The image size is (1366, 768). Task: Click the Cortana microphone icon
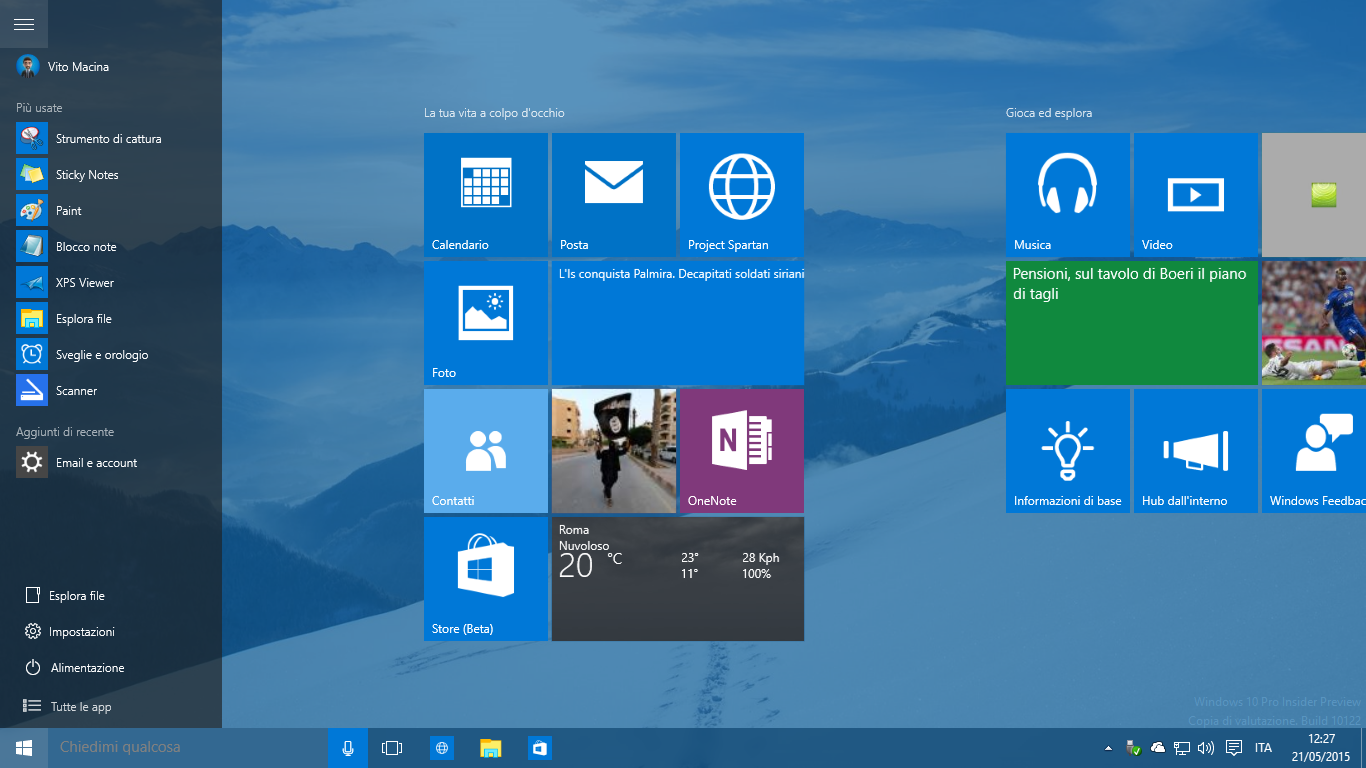[x=348, y=748]
